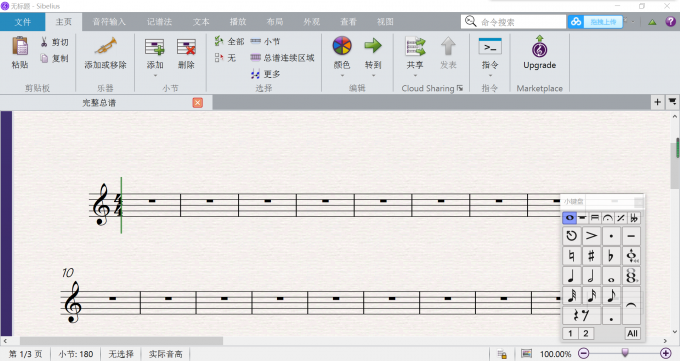Switch to Play (播放) tab
The image size is (680, 361).
coord(238,22)
